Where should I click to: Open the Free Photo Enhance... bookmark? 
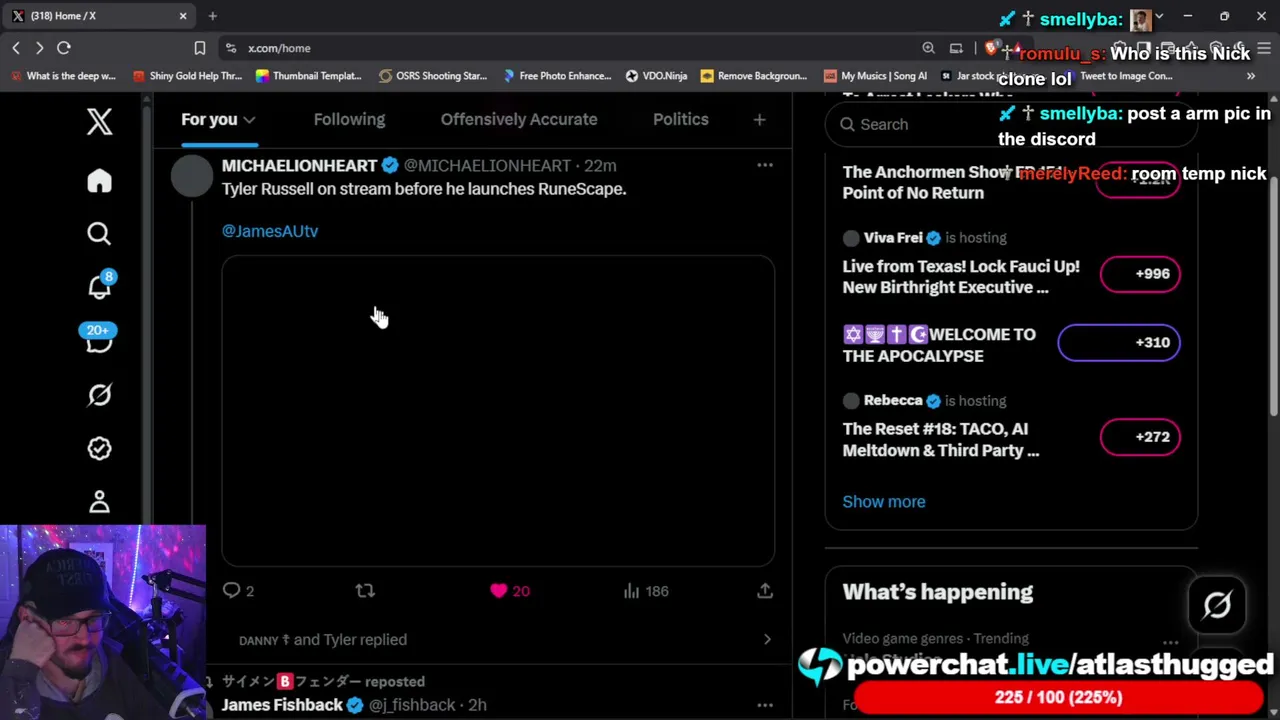click(557, 76)
